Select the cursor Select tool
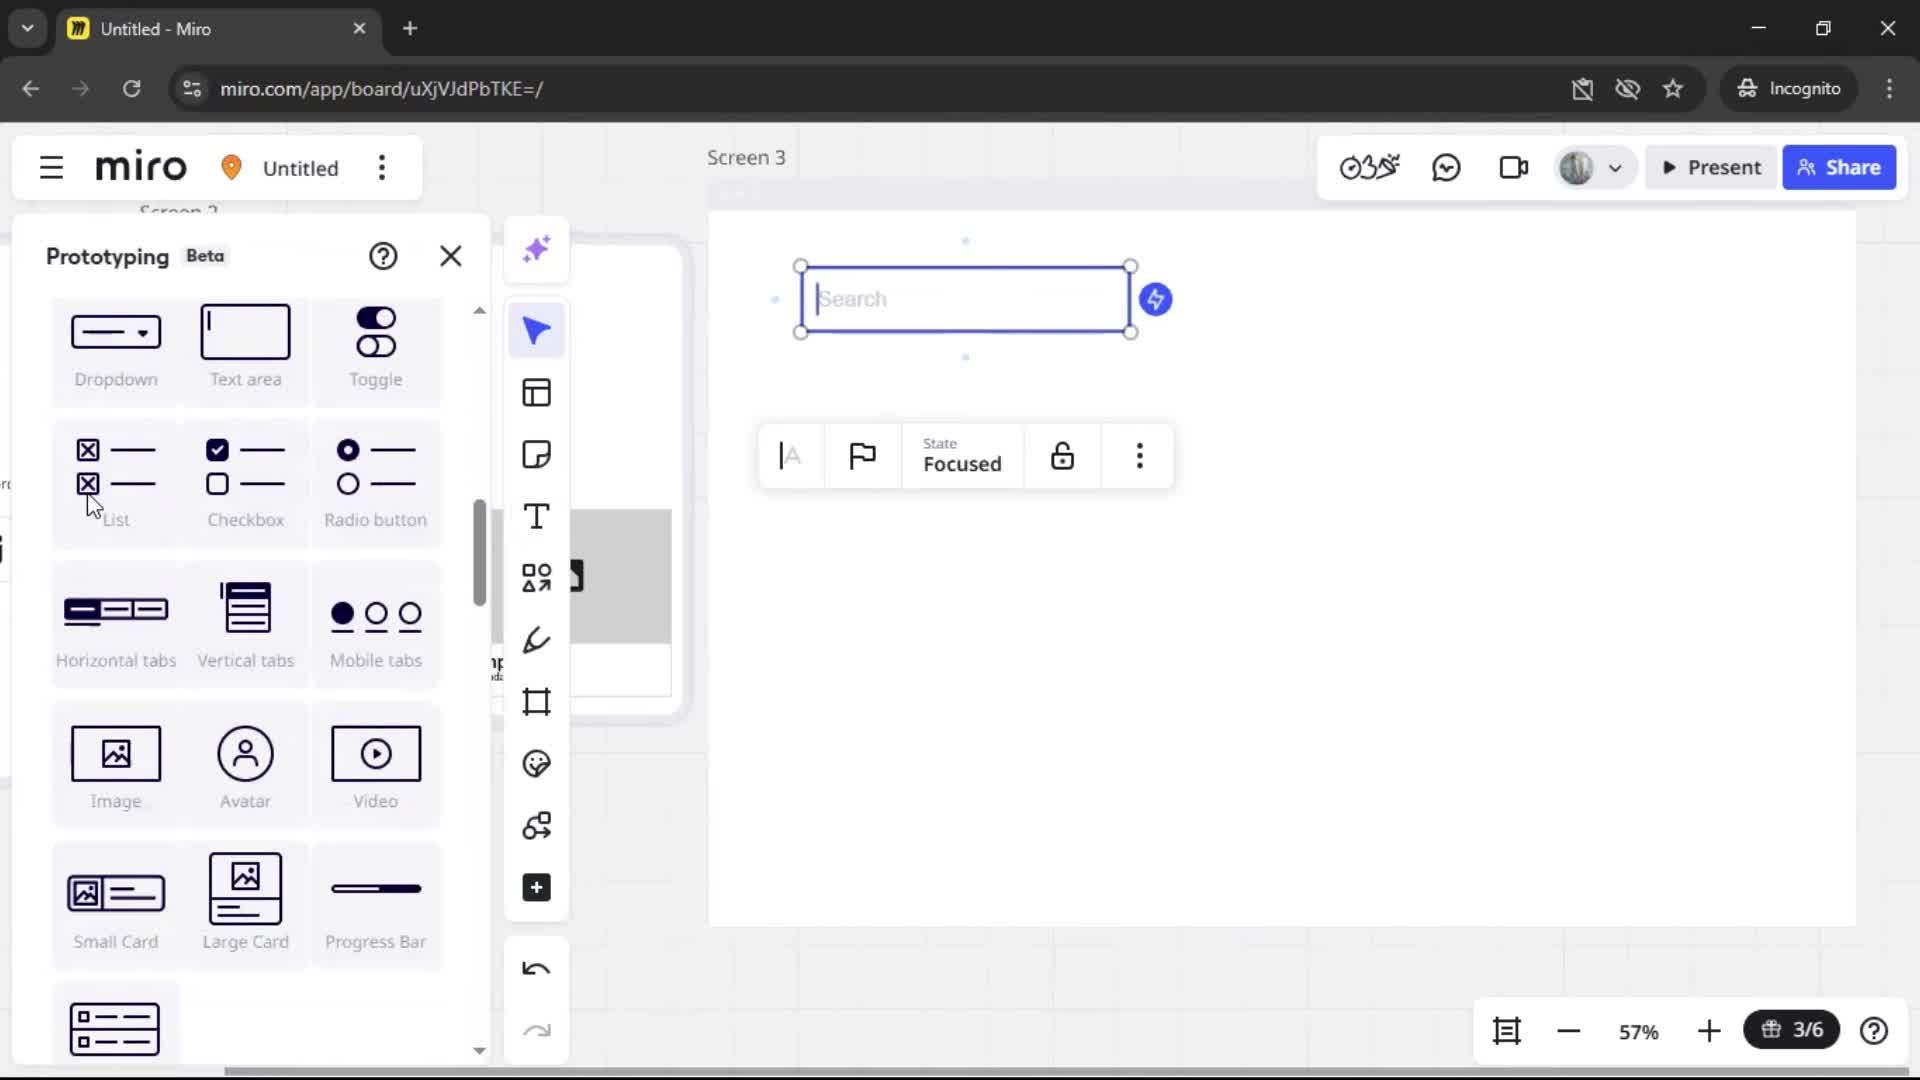Viewport: 1920px width, 1080px height. 537,331
